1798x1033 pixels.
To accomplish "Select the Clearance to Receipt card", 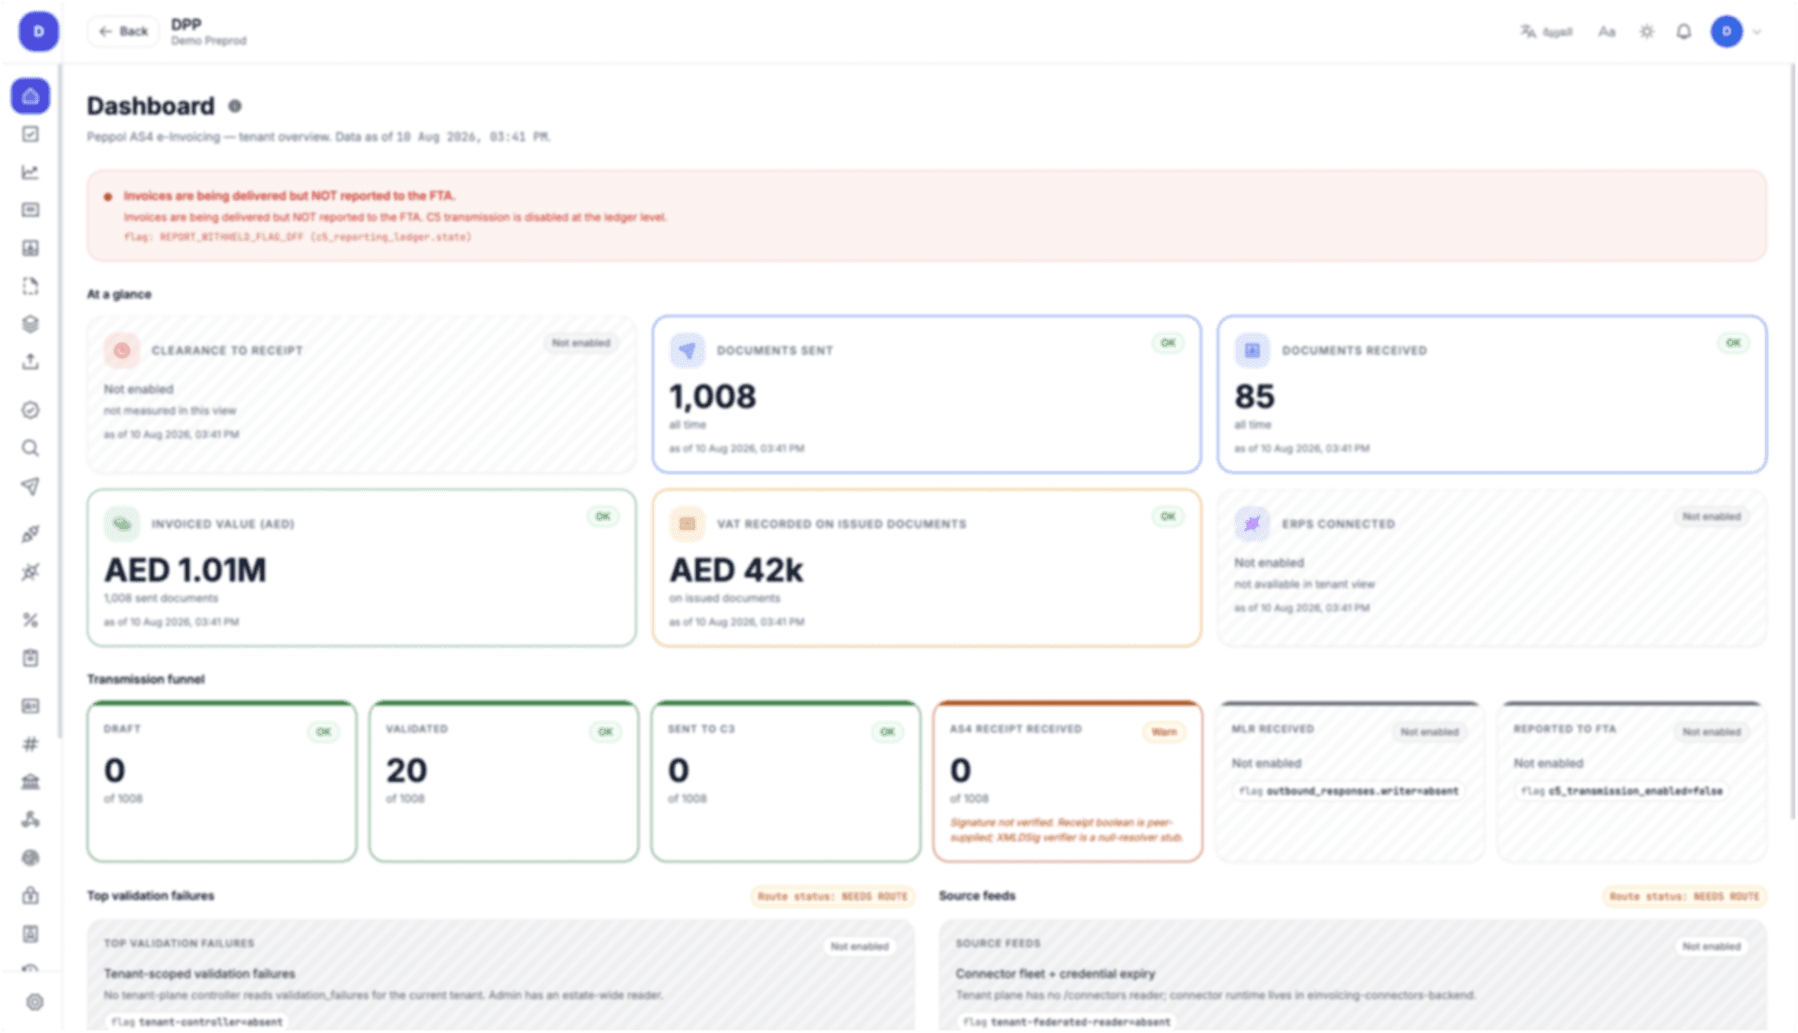I will tap(362, 394).
